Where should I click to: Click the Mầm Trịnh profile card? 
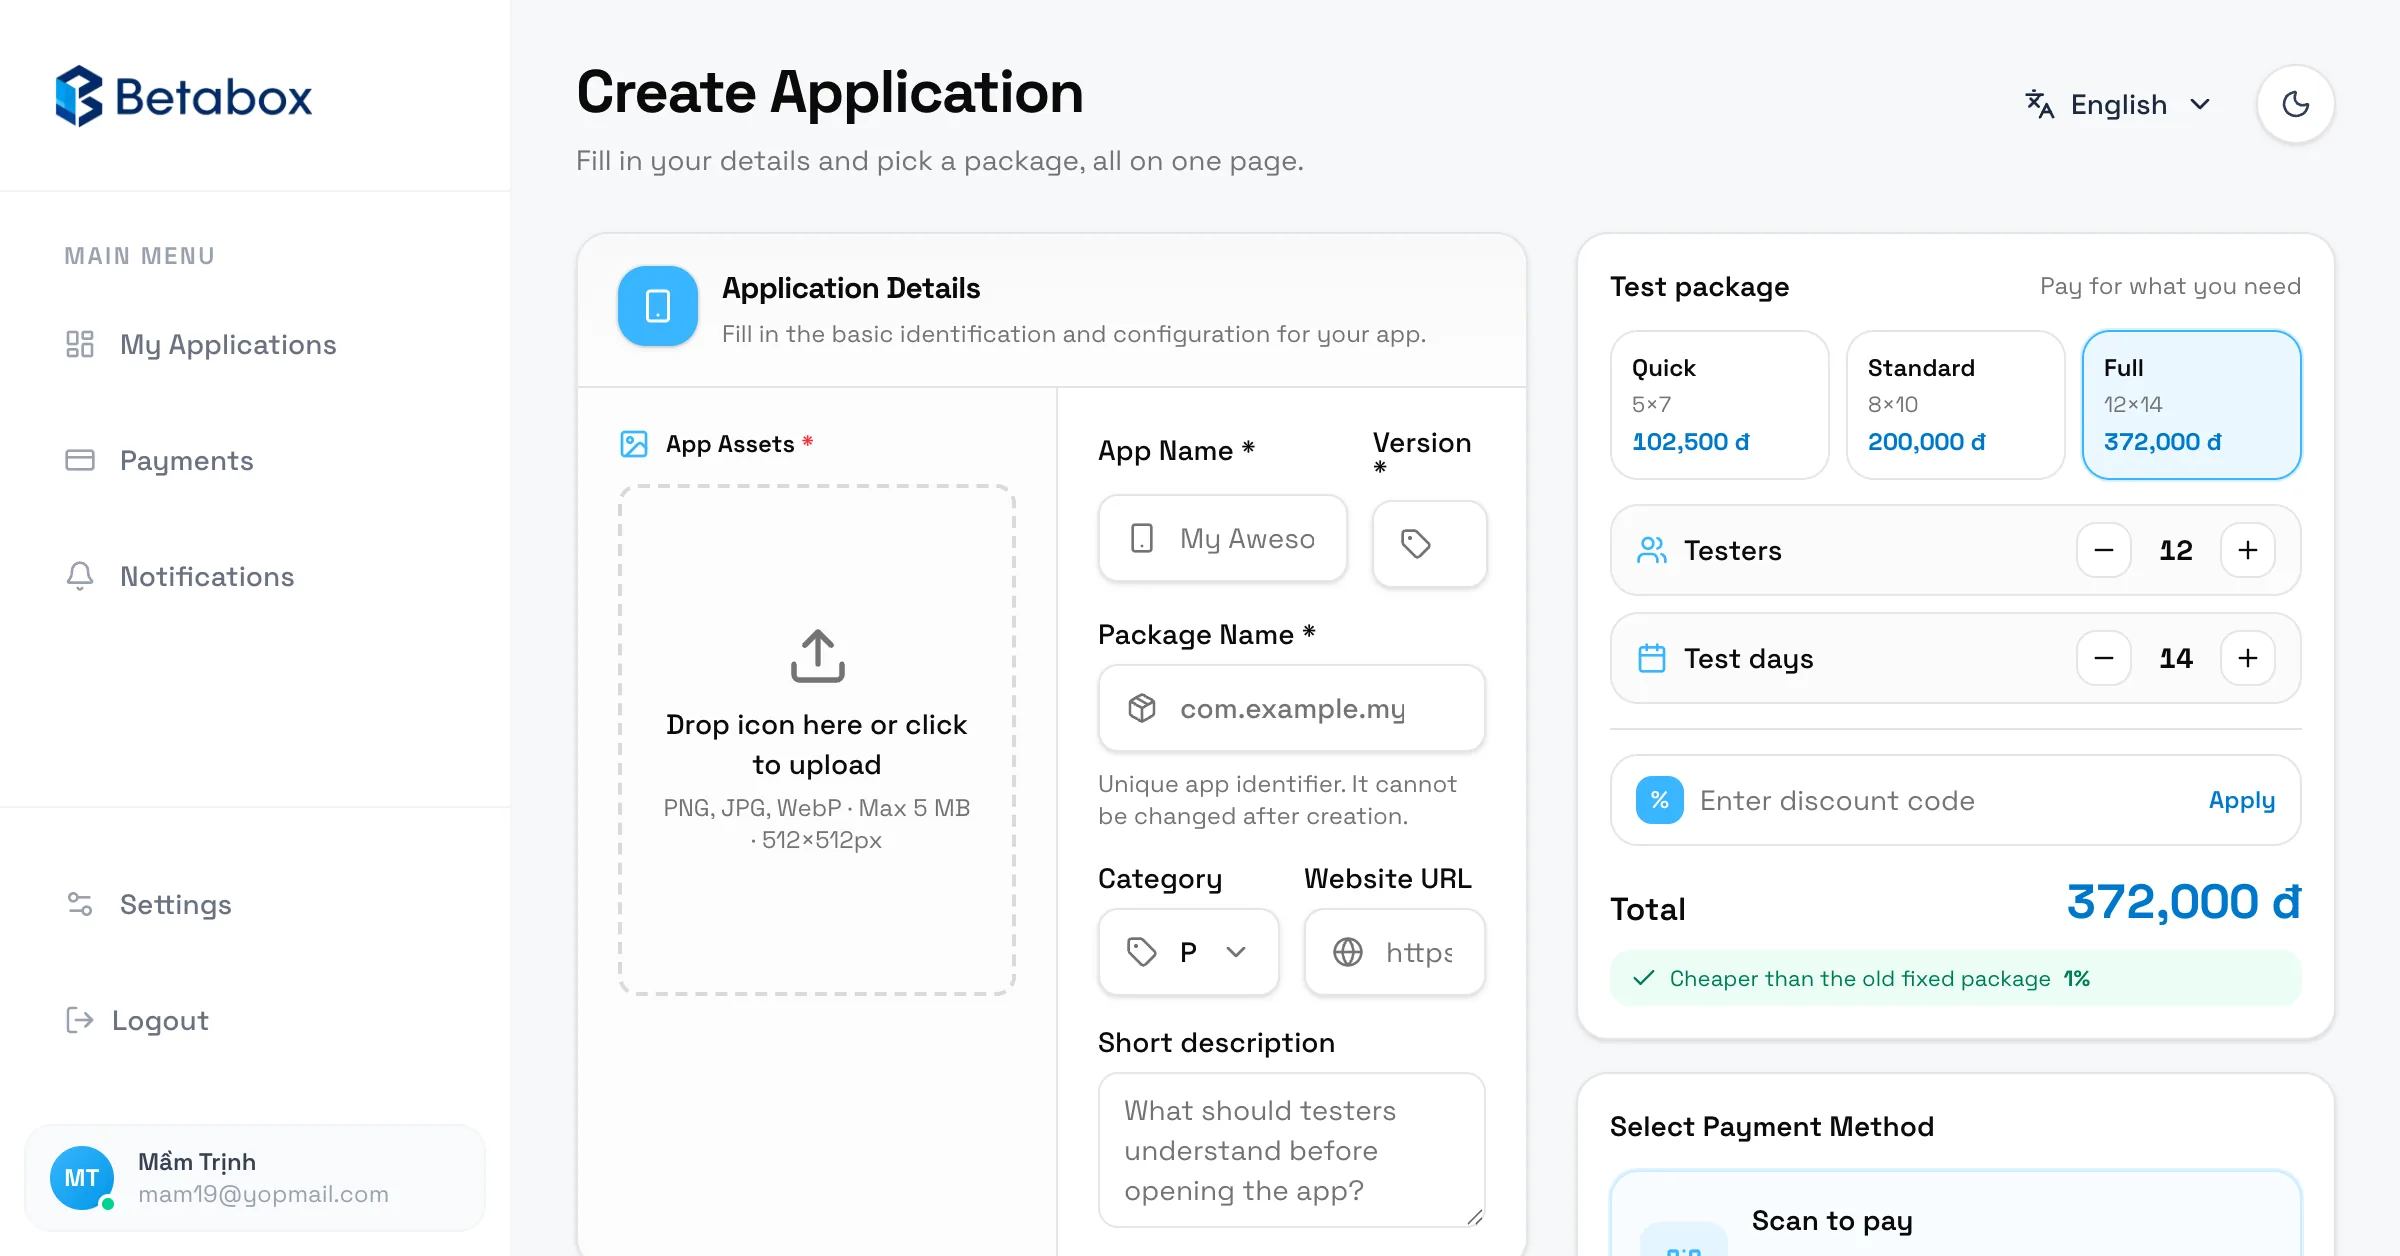click(255, 1178)
